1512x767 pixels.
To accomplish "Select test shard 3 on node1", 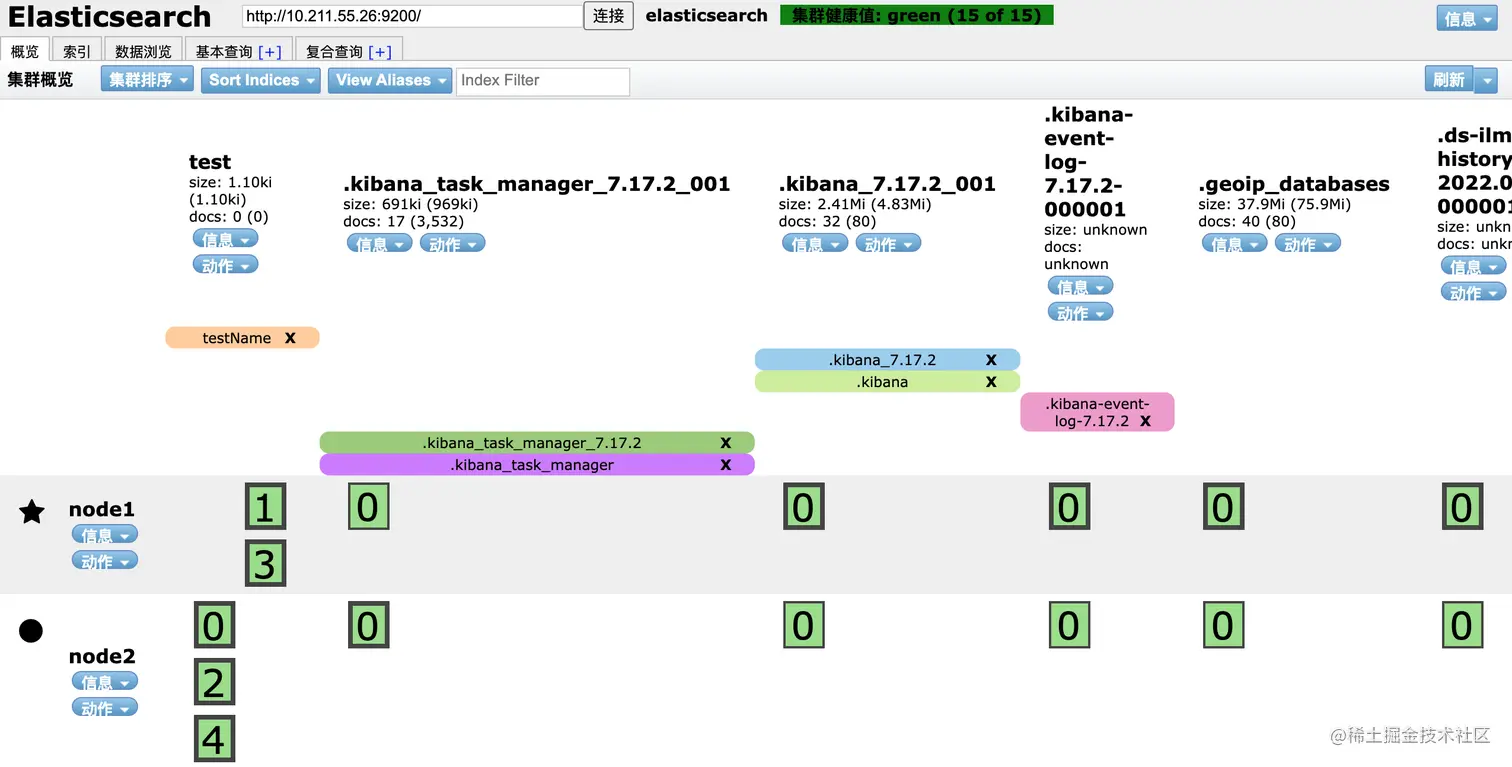I will [265, 563].
